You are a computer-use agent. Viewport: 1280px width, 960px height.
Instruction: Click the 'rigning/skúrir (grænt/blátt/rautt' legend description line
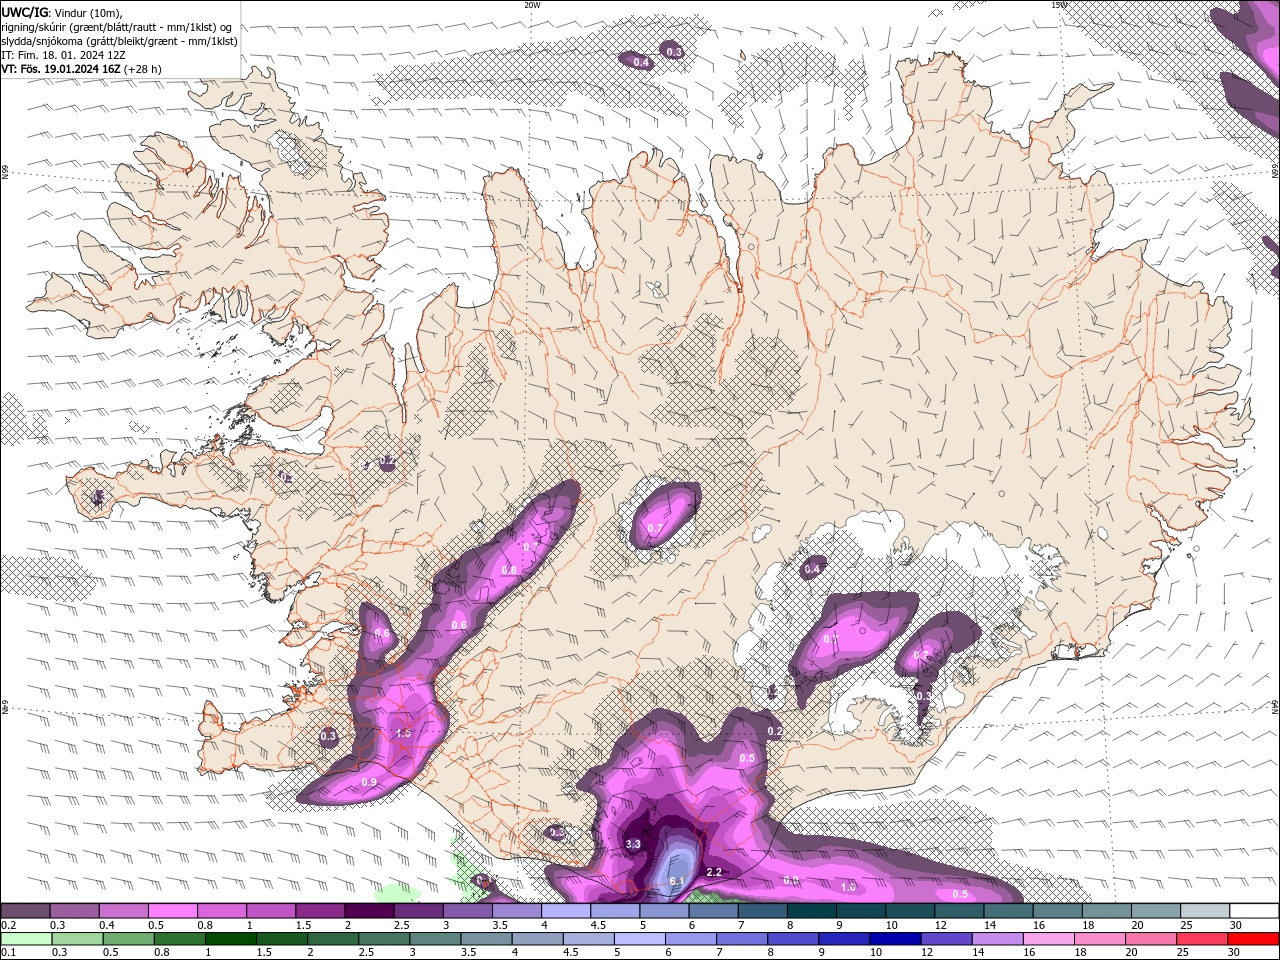pos(117,26)
